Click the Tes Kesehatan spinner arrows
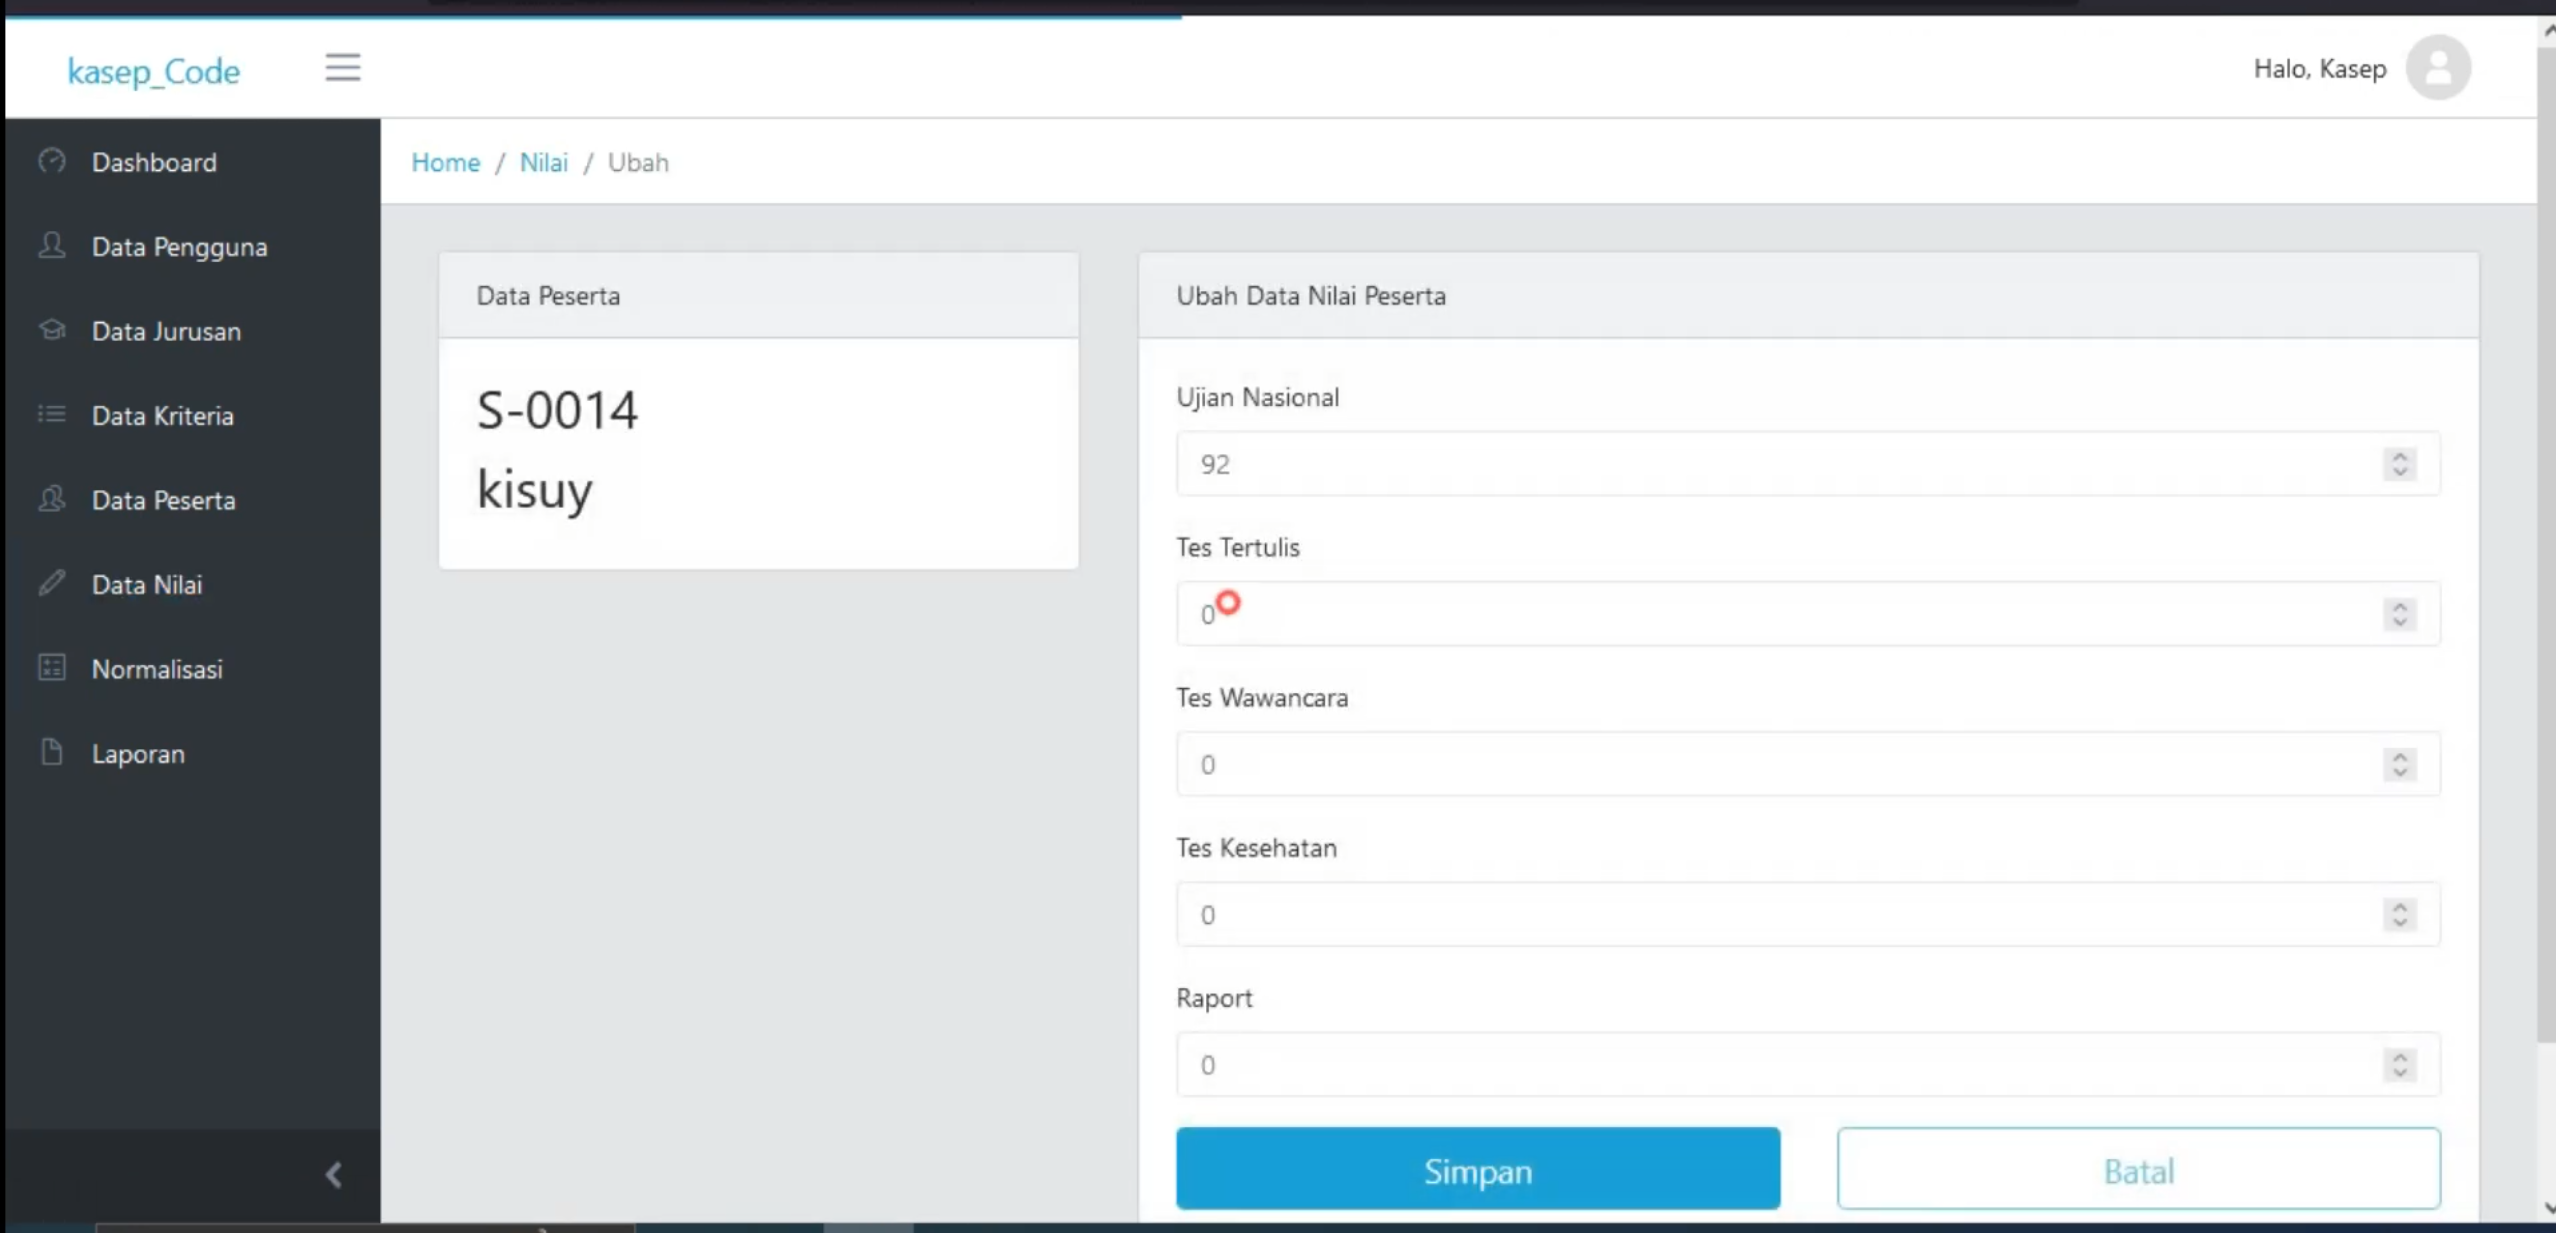Image resolution: width=2556 pixels, height=1233 pixels. coord(2400,915)
